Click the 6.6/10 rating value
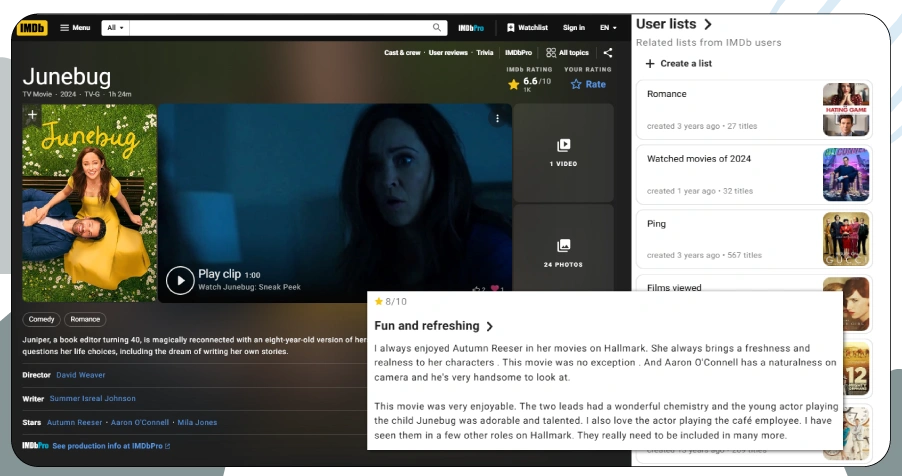The height and width of the screenshot is (476, 902). pos(537,82)
